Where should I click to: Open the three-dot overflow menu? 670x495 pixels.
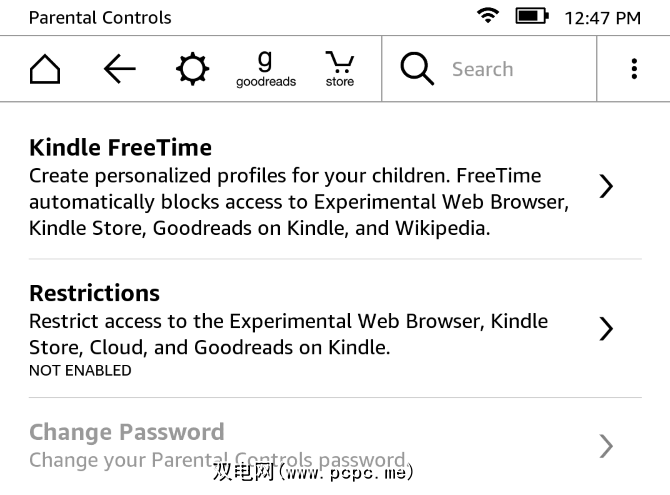tap(634, 69)
